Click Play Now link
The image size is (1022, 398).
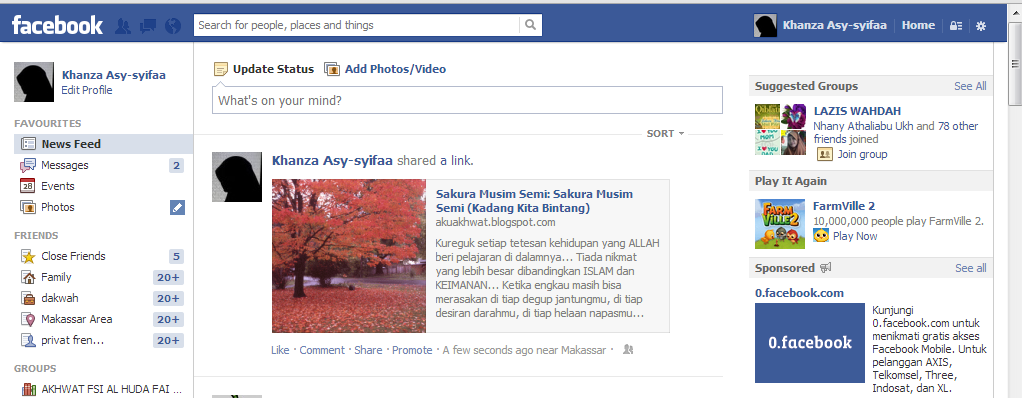click(855, 236)
